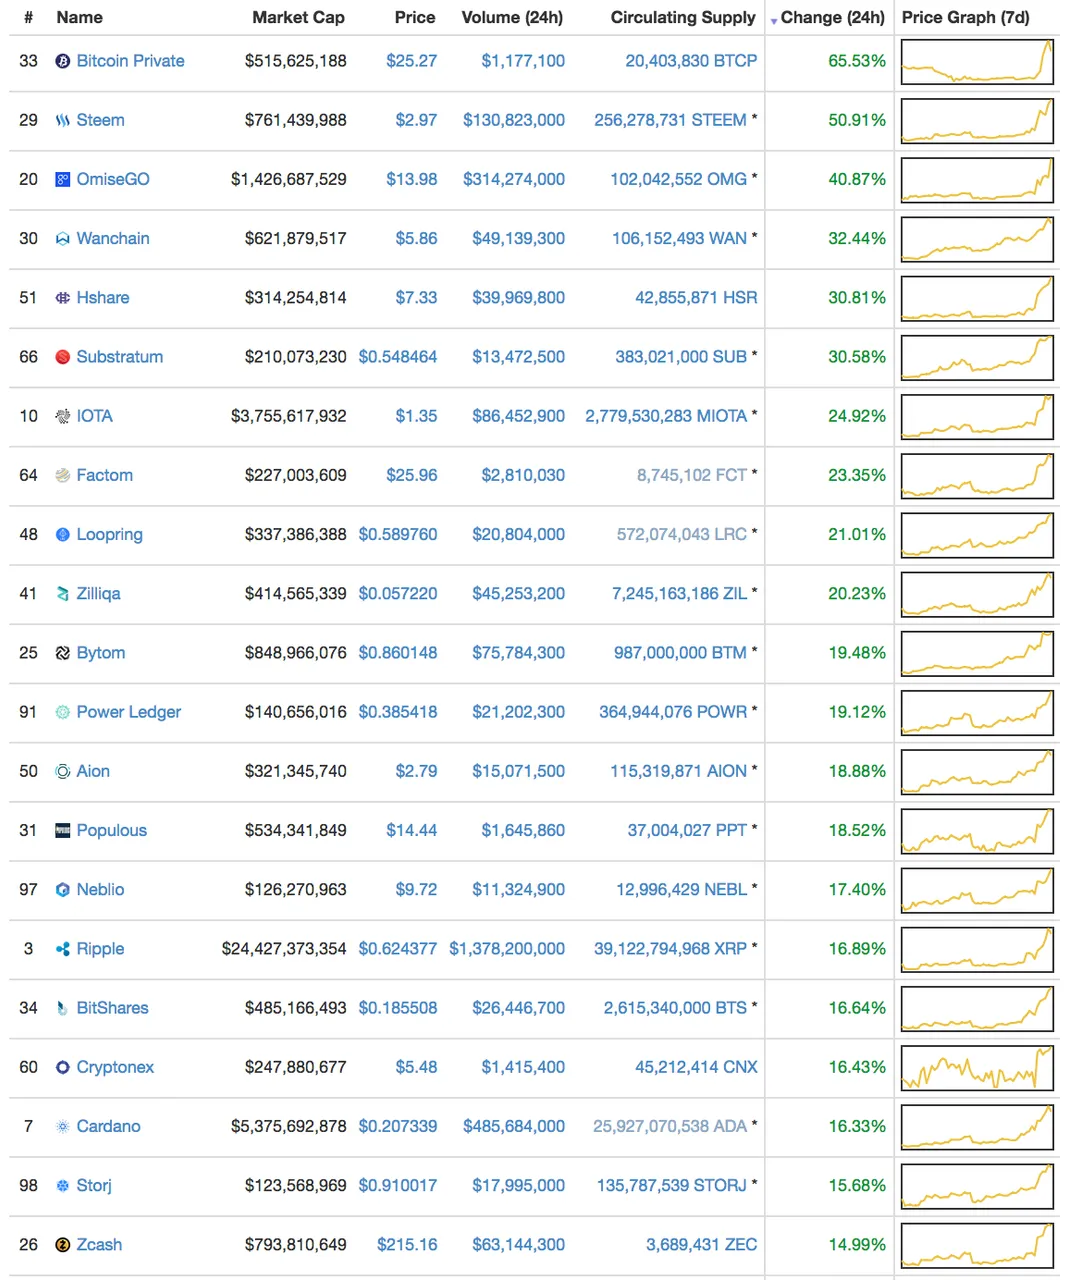Sort table by Price header
Screen dimensions: 1069x1280
click(x=415, y=18)
